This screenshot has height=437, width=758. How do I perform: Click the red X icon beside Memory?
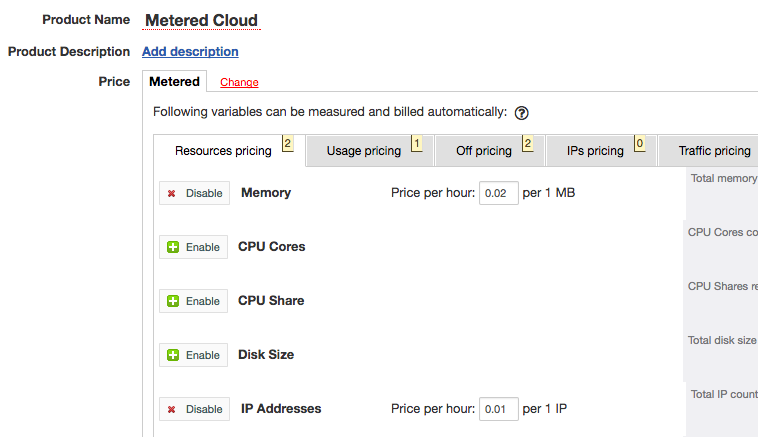click(172, 194)
